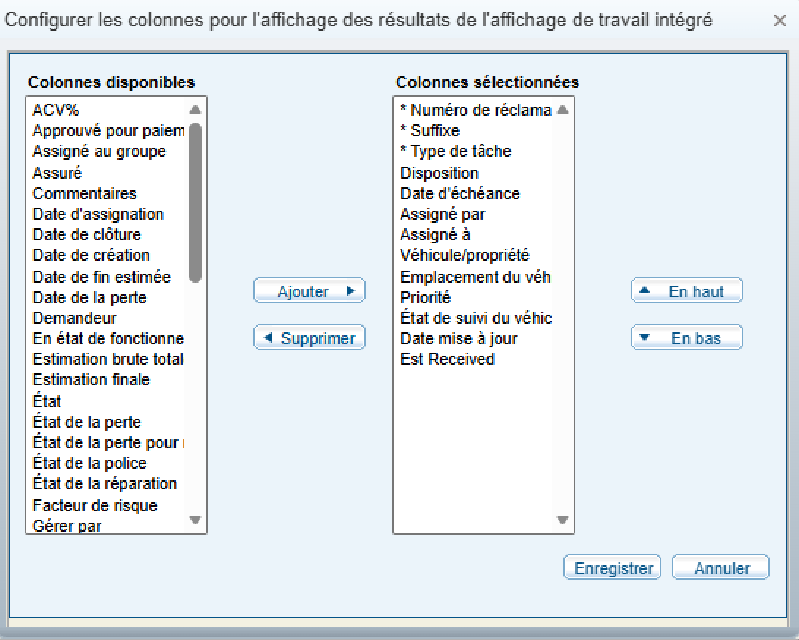Click the Ajouter button
This screenshot has width=799, height=640.
click(x=309, y=291)
